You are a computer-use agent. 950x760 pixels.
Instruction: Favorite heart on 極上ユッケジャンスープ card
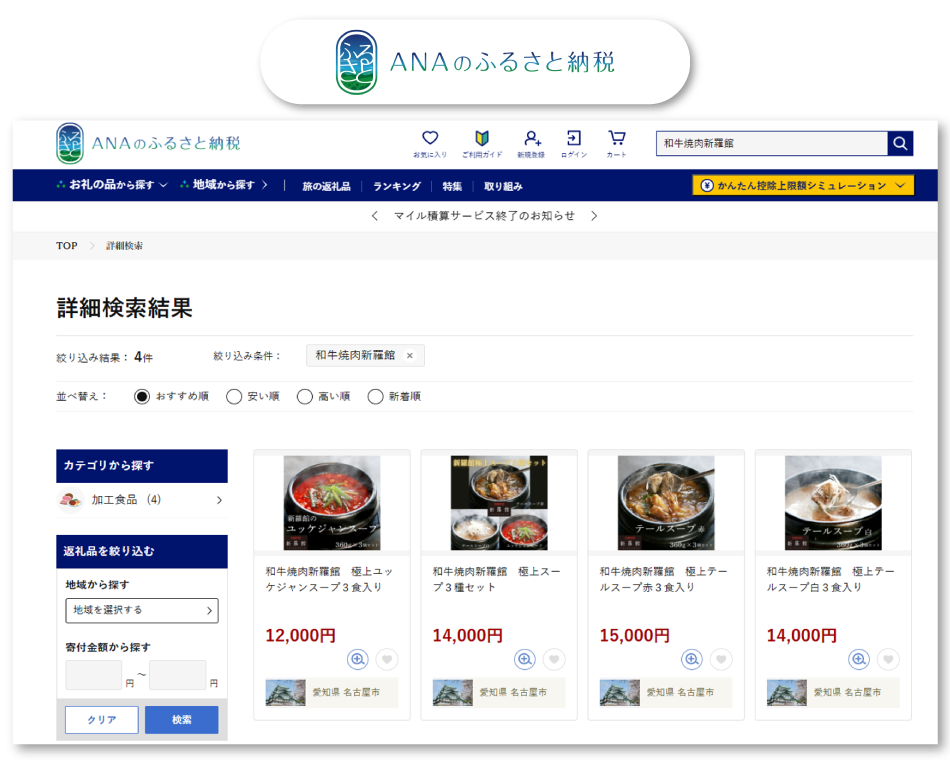[387, 659]
